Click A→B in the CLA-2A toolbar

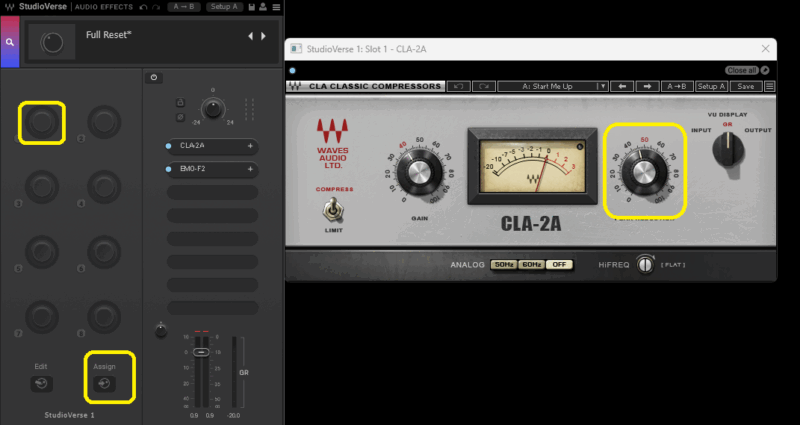(x=677, y=86)
